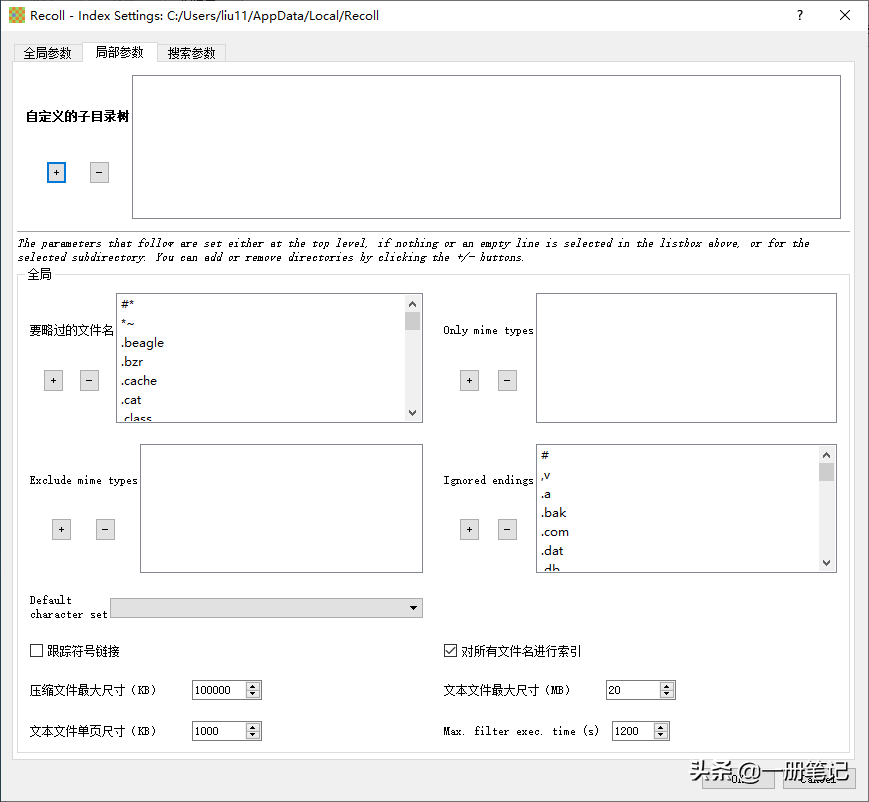Switch to the 全局参数 tab
The height and width of the screenshot is (802, 869).
(48, 53)
